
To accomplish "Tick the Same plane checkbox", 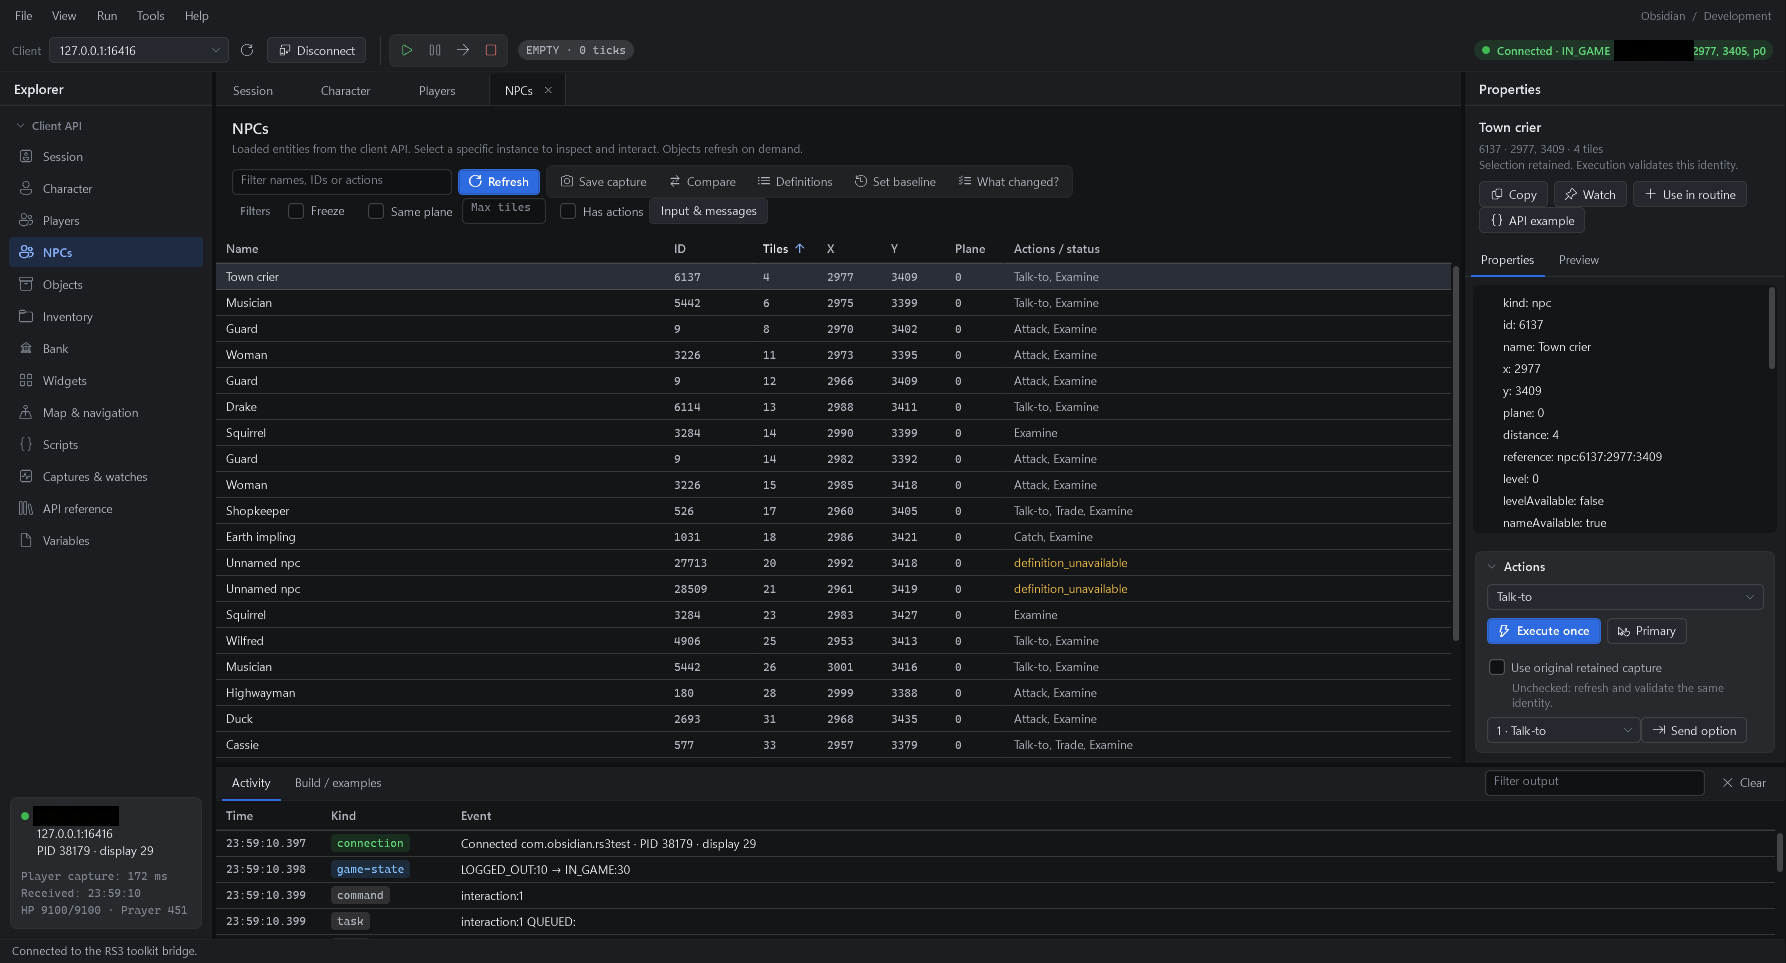I will tap(376, 211).
